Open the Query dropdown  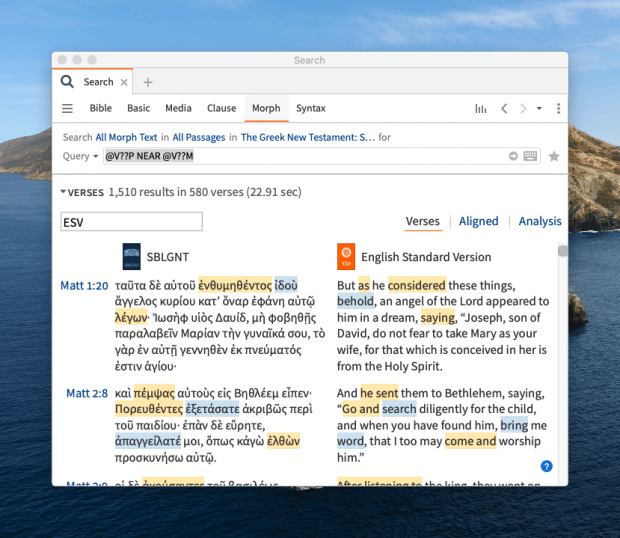pyautogui.click(x=81, y=156)
